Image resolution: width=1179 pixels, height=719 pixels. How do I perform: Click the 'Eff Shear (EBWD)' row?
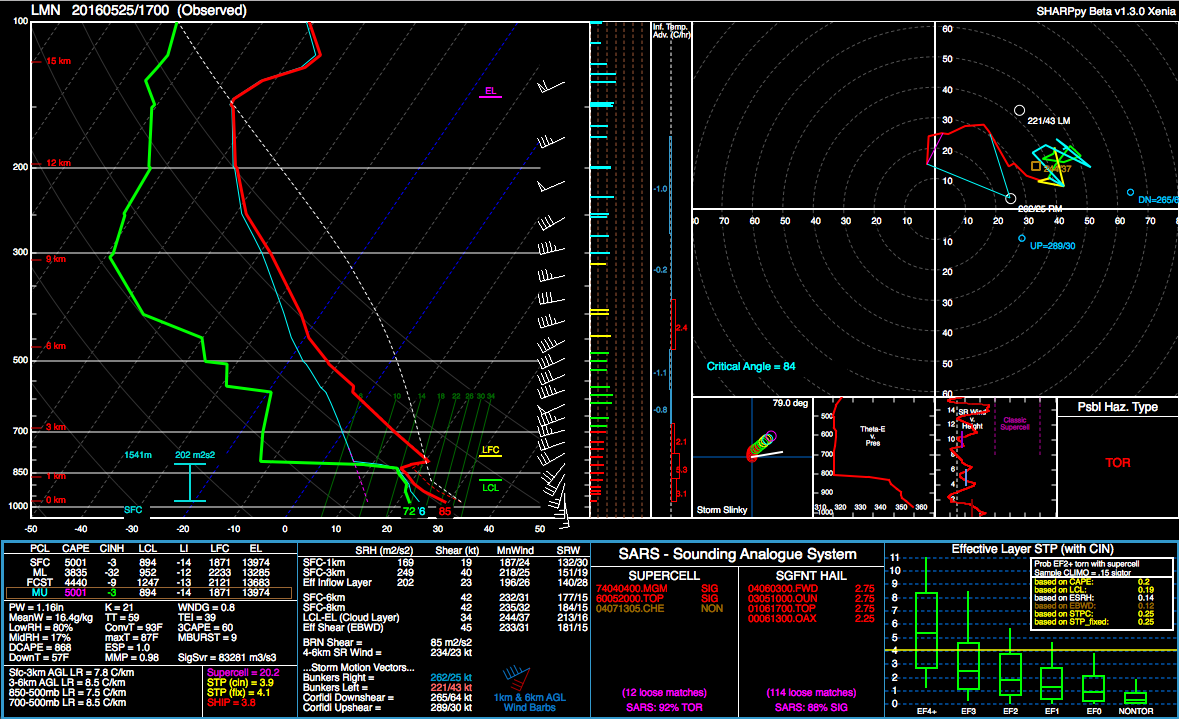point(445,627)
